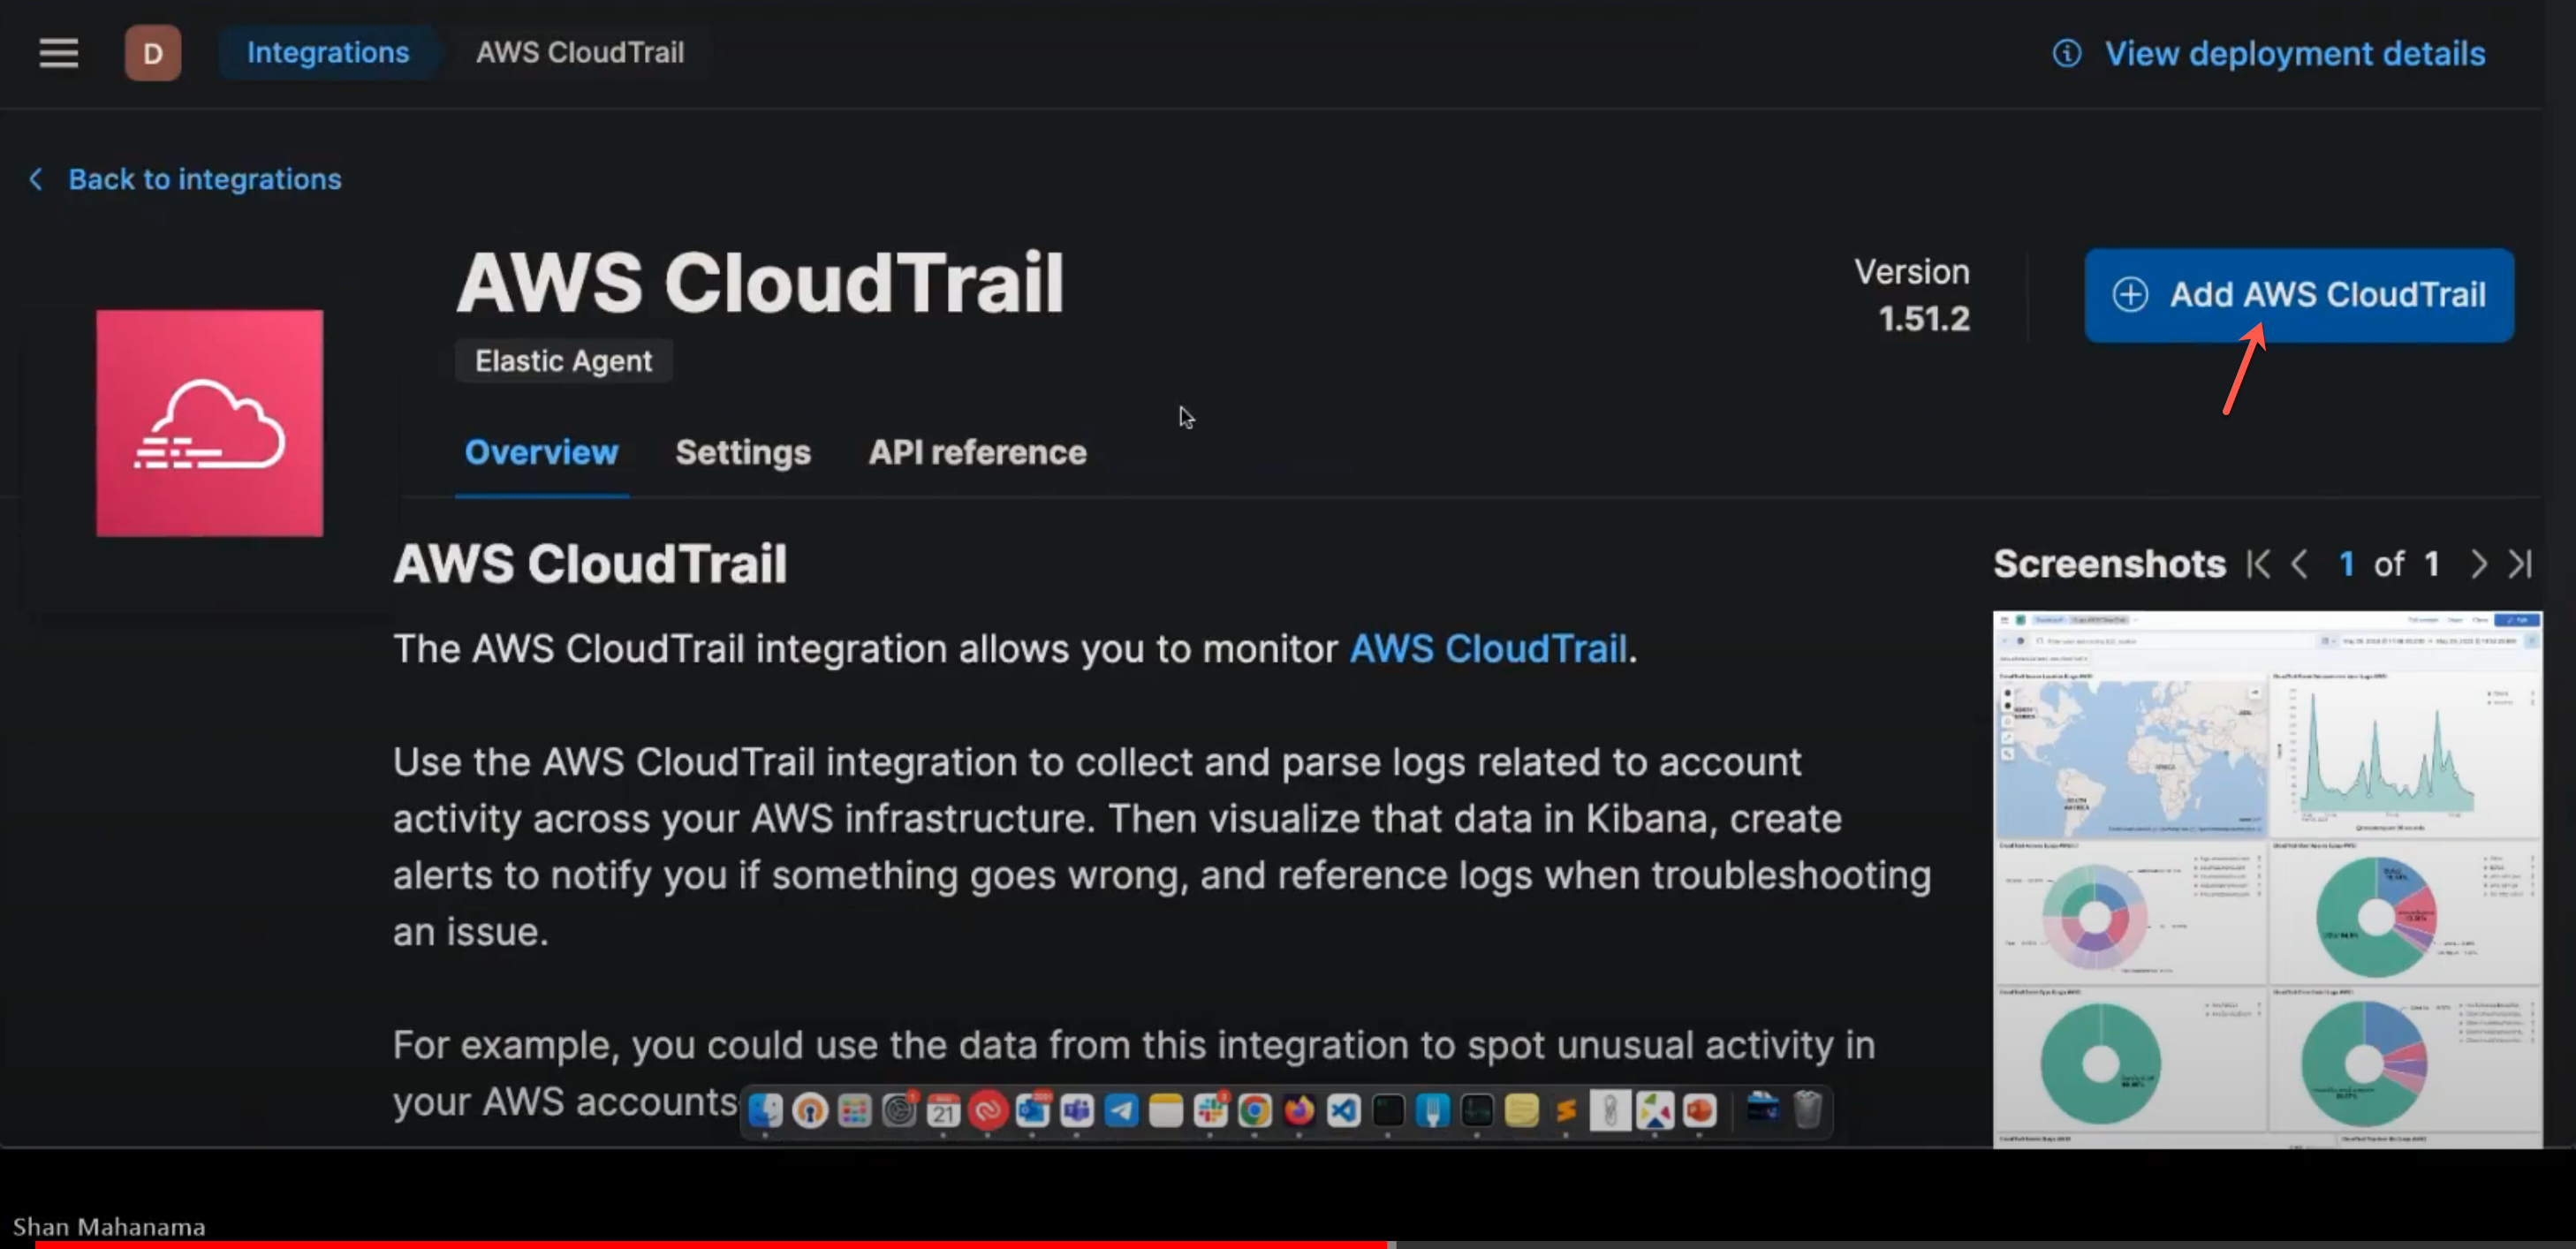Open View deployment details link
Image resolution: width=2576 pixels, height=1249 pixels.
coord(2294,53)
